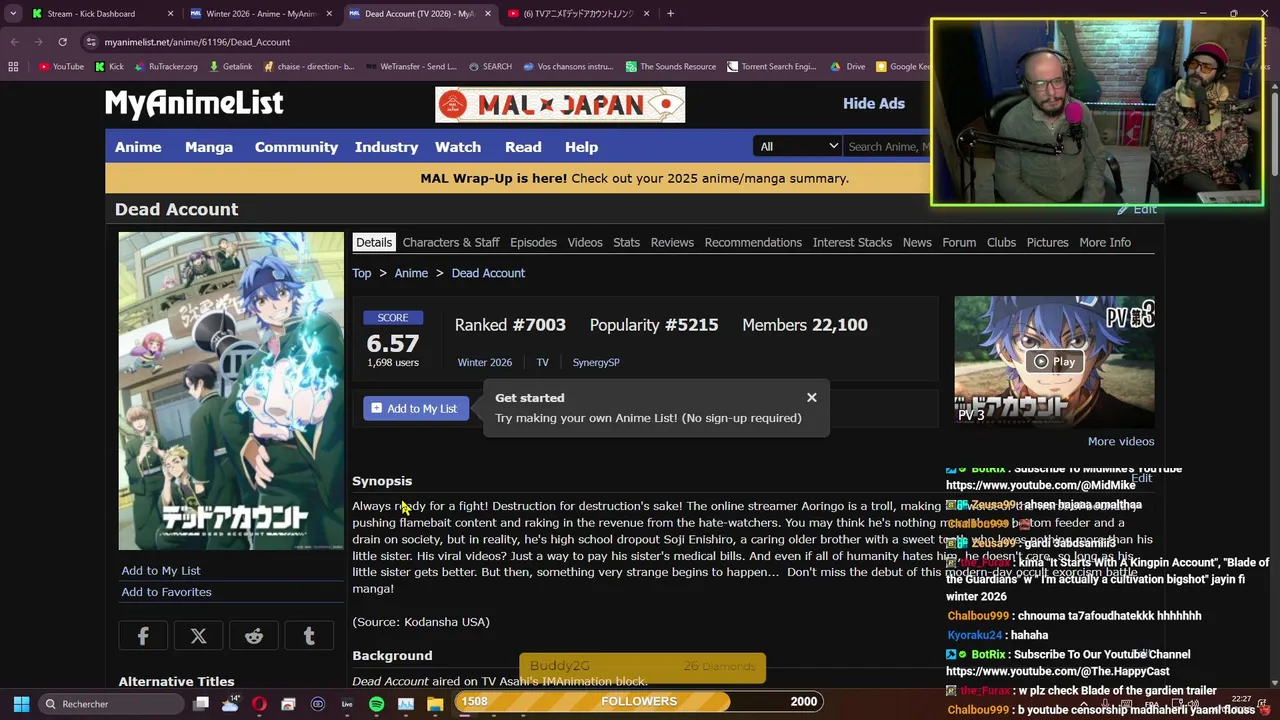Open the Kick bookmark

coord(109,67)
